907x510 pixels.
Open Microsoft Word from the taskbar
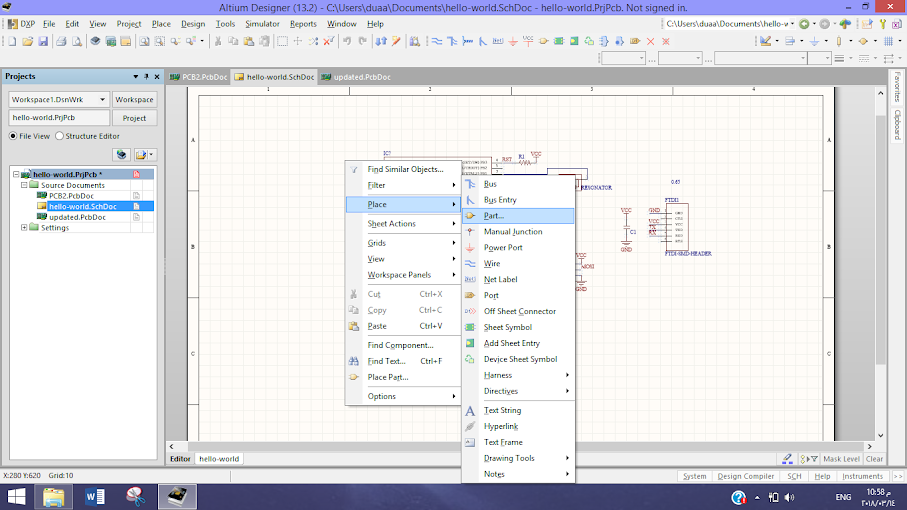tap(94, 497)
